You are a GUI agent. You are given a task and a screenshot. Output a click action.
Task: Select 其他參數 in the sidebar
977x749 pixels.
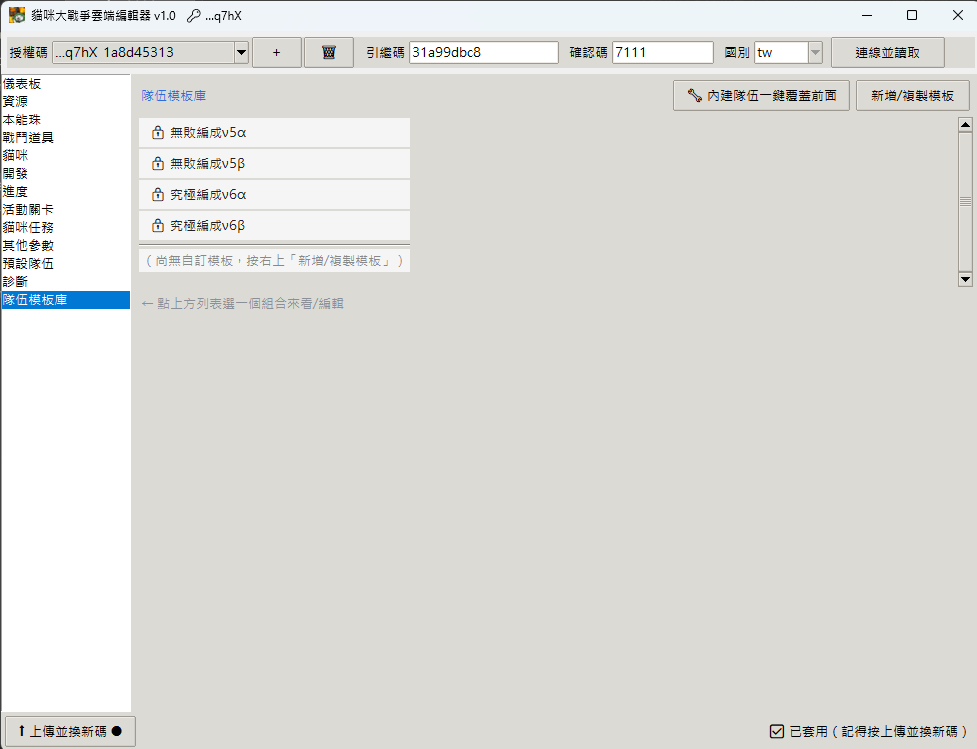click(x=65, y=246)
